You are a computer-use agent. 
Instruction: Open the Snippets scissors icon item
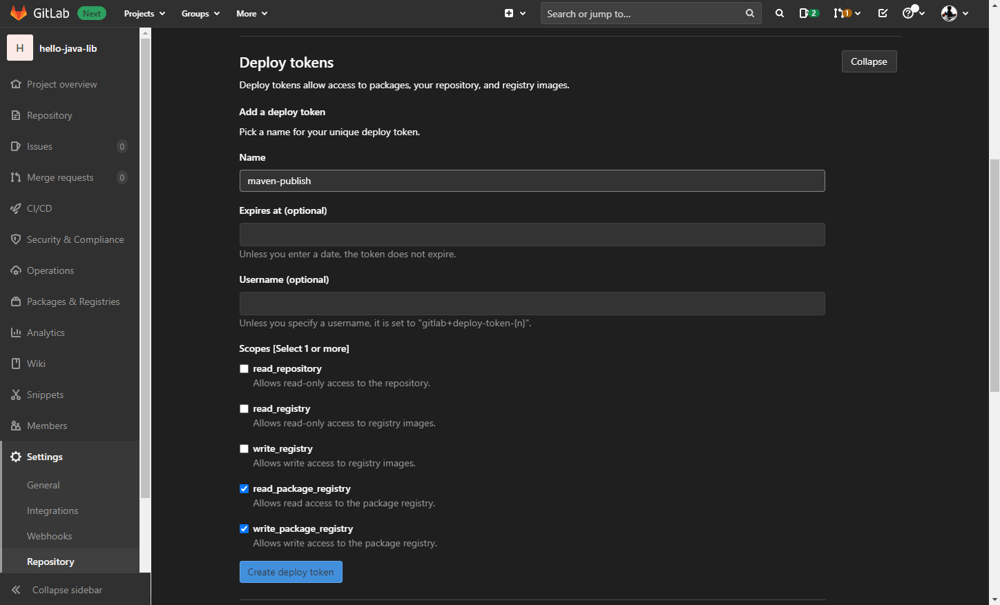click(16, 394)
